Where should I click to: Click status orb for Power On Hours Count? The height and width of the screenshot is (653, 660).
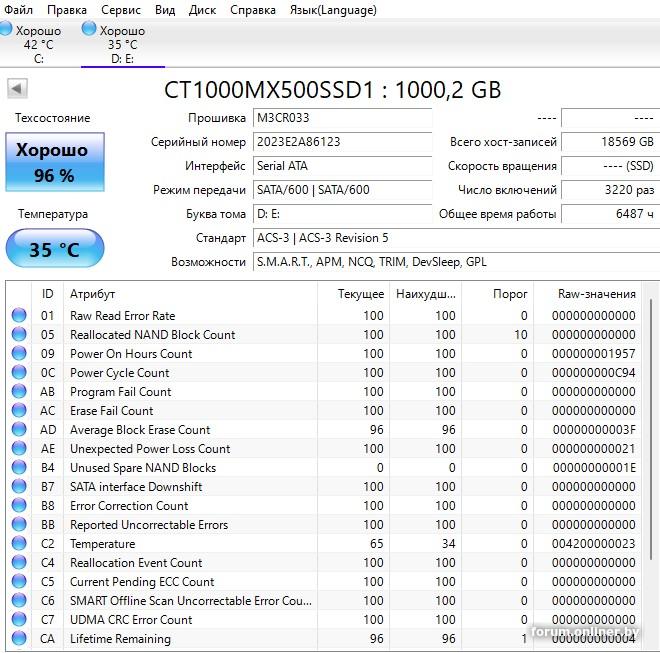coord(19,354)
